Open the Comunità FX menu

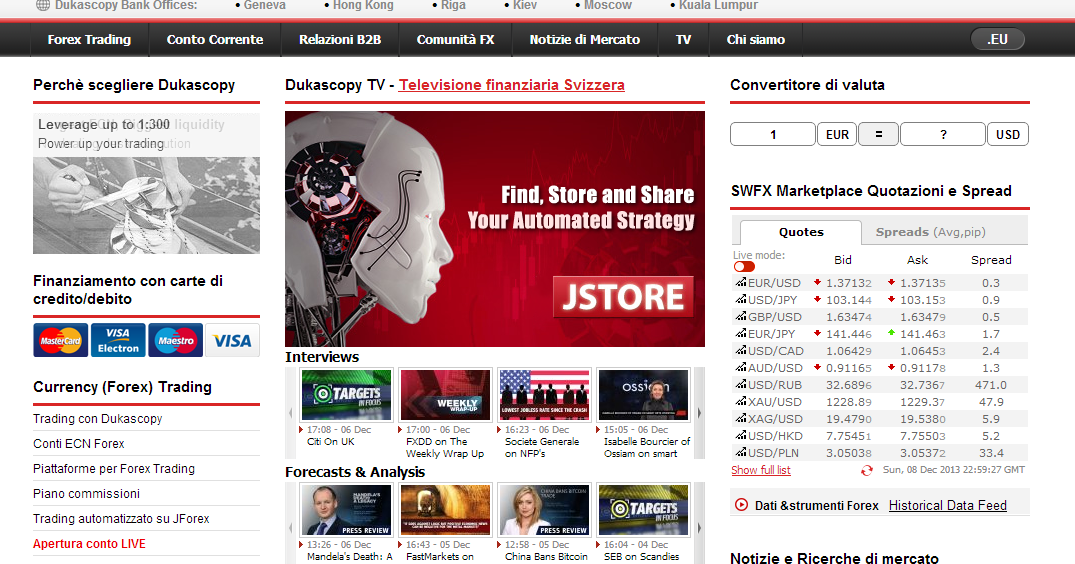pyautogui.click(x=455, y=40)
